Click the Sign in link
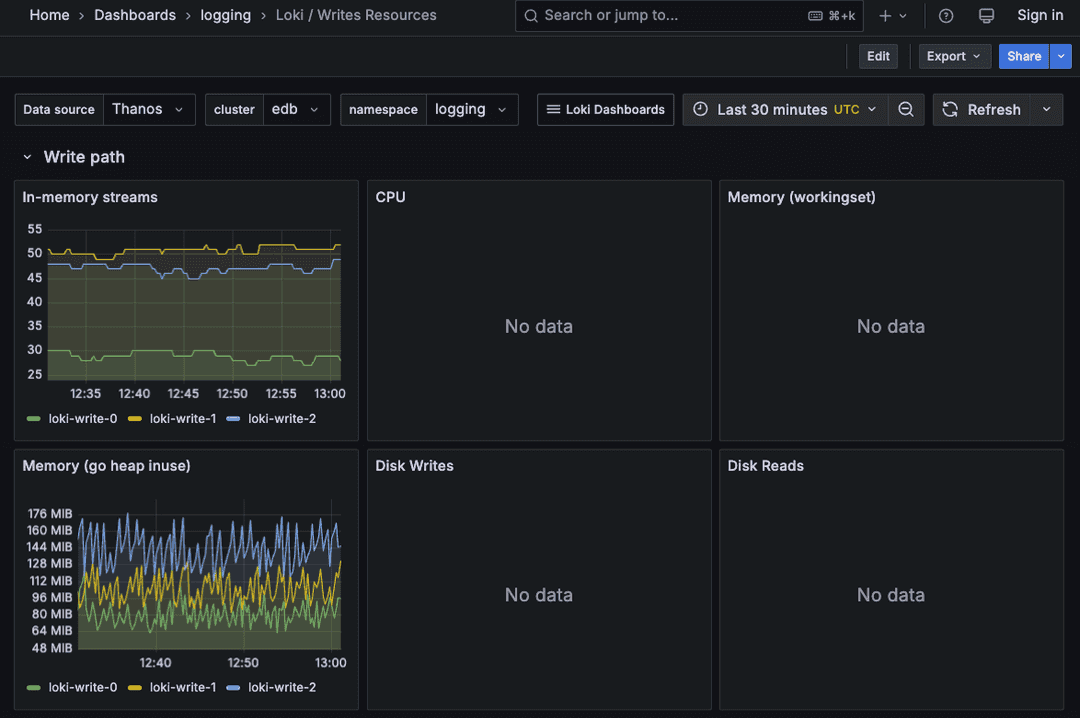Image resolution: width=1080 pixels, height=718 pixels. (x=1040, y=15)
